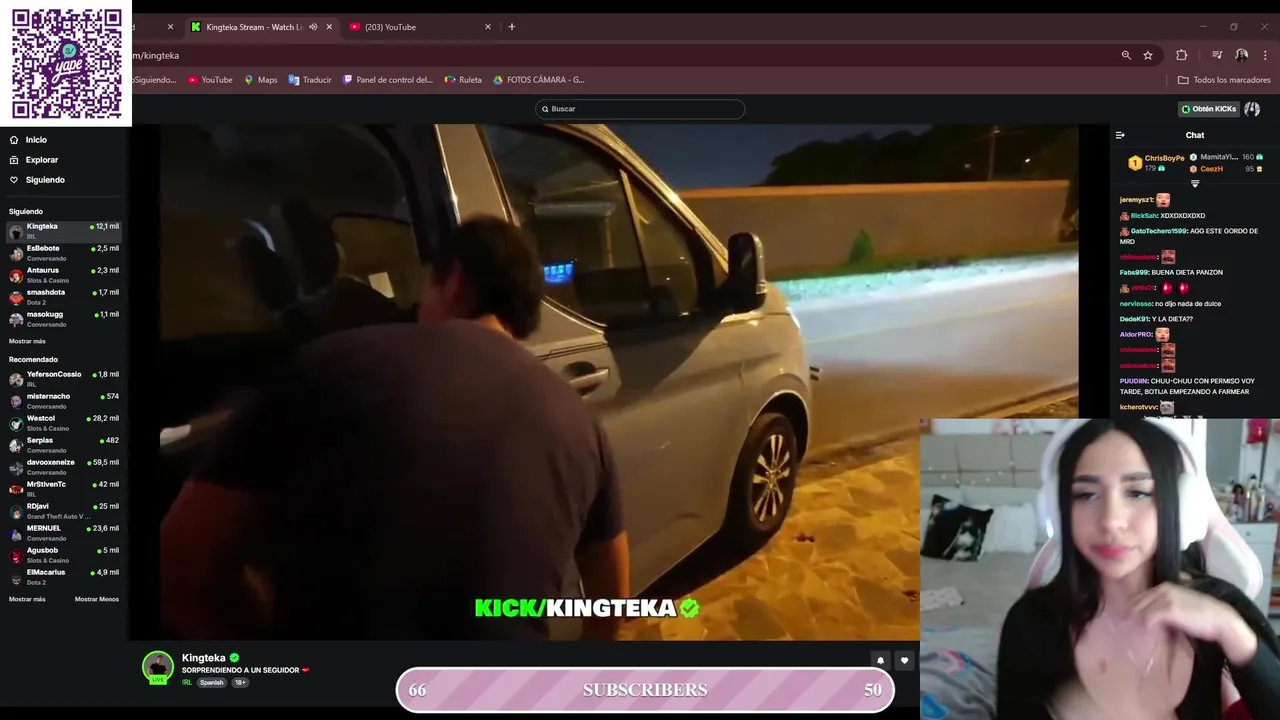Mute the Kingteka Stream tab audio icon
This screenshot has width=1280, height=720.
point(313,27)
